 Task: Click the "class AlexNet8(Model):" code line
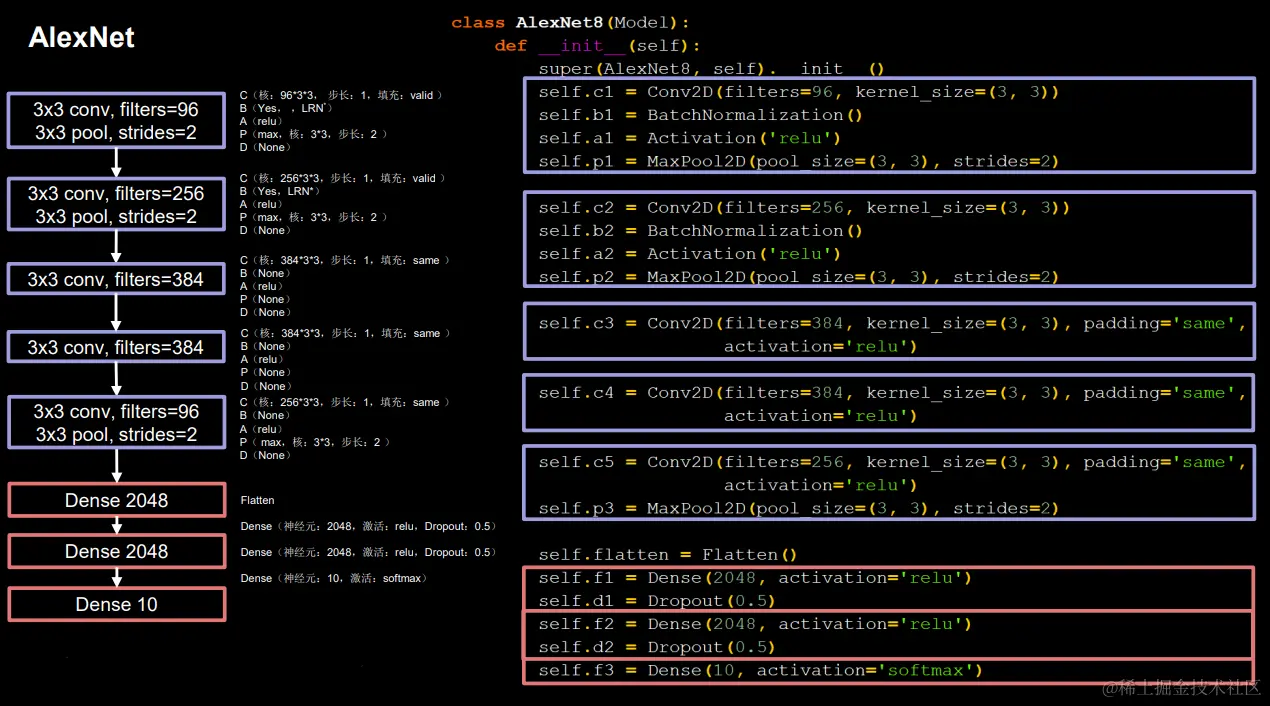tap(571, 22)
